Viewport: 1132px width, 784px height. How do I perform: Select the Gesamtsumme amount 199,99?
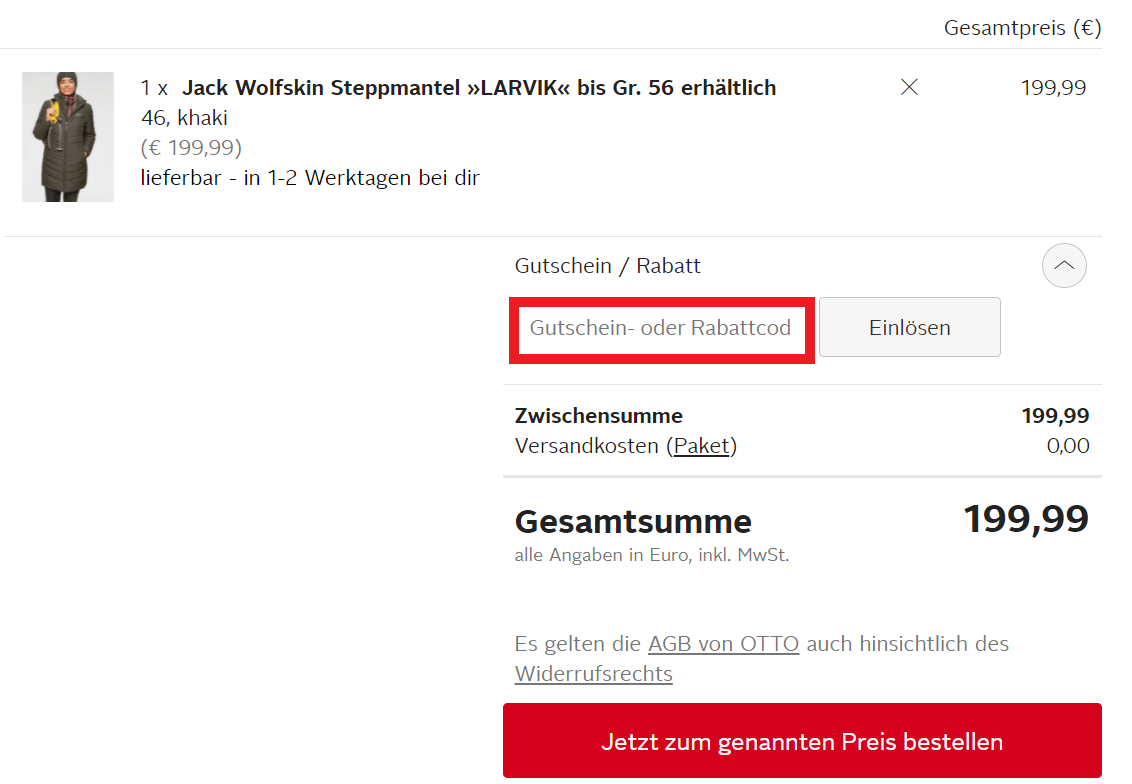[1026, 519]
